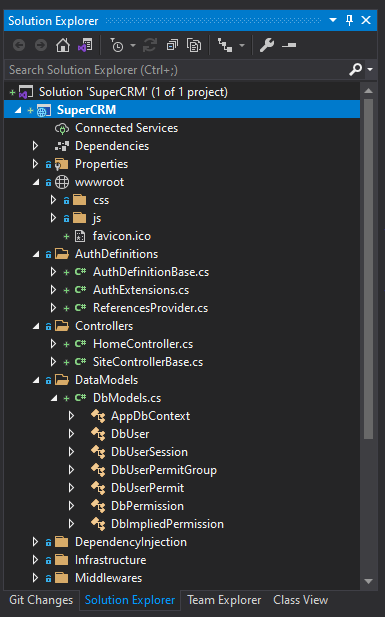Toggle the Show All Files icon
The image size is (385, 617).
point(194,45)
